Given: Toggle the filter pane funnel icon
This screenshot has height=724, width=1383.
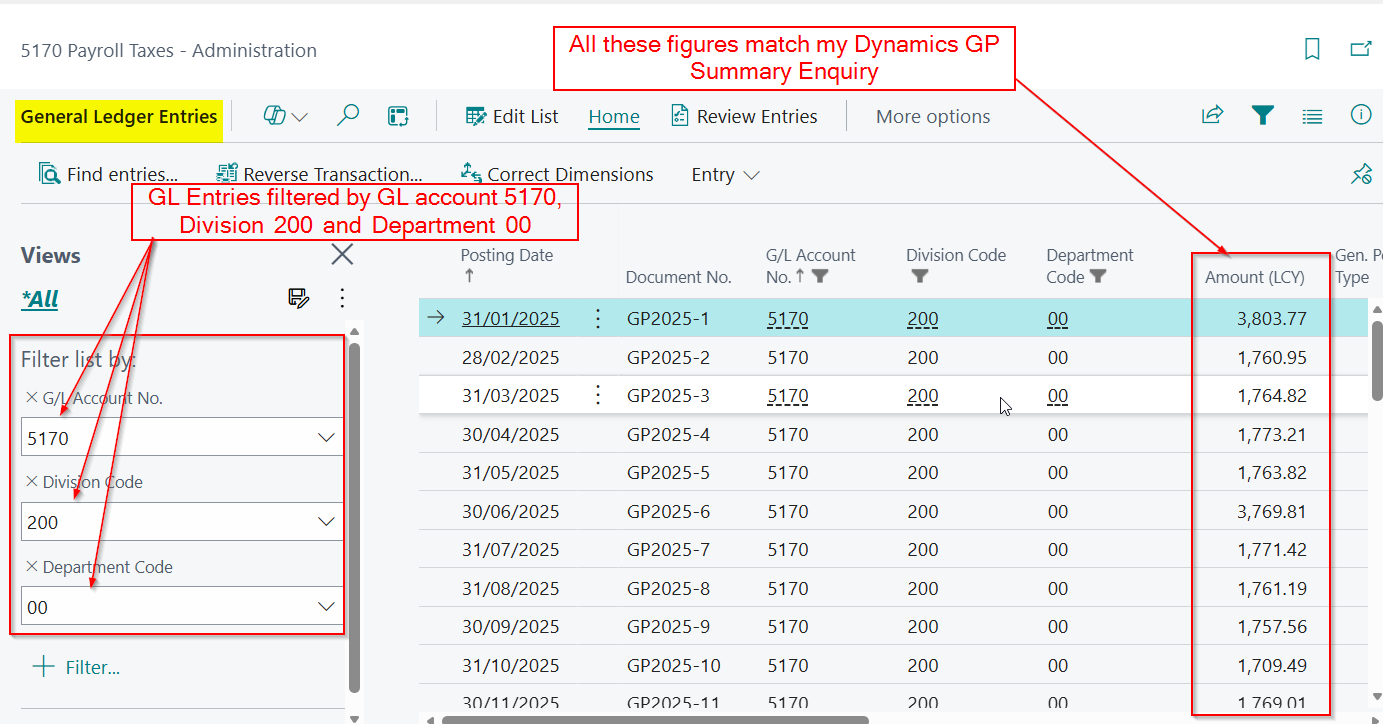Looking at the screenshot, I should [1263, 116].
